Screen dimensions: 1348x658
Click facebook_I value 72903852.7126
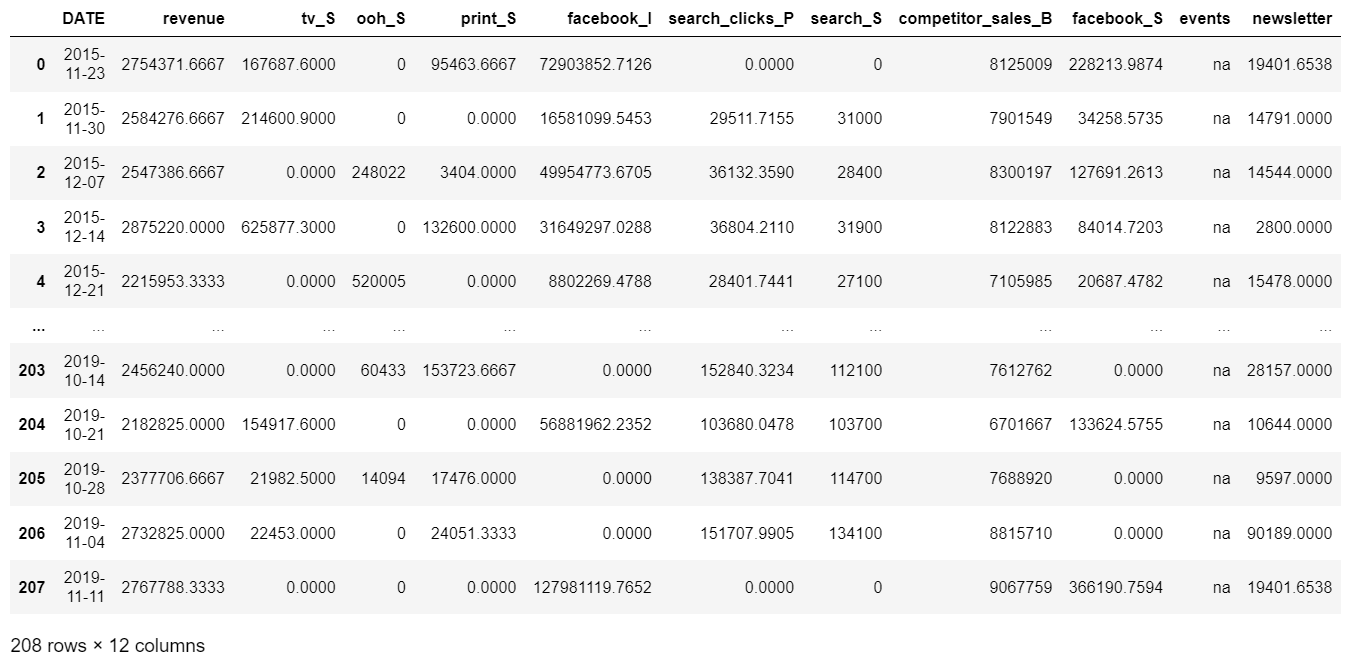(x=595, y=64)
